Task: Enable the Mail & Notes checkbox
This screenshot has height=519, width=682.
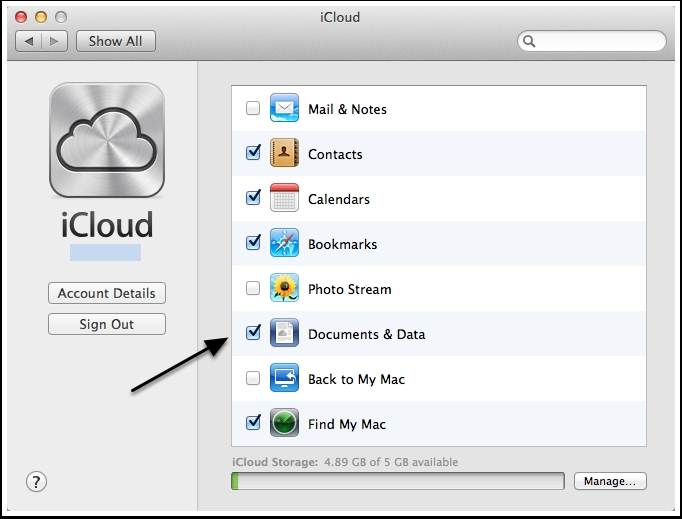Action: (x=253, y=108)
